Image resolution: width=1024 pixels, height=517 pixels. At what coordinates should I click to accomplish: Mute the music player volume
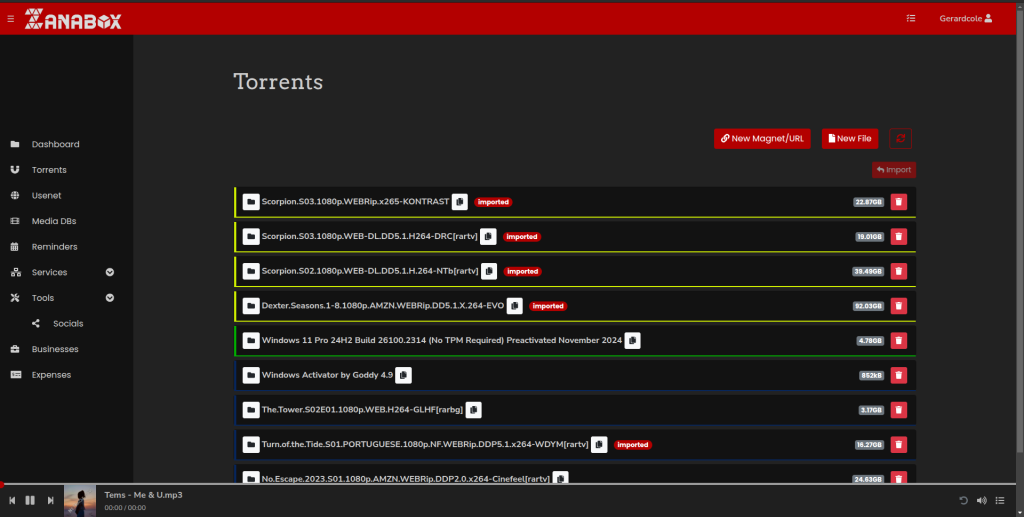[982, 500]
